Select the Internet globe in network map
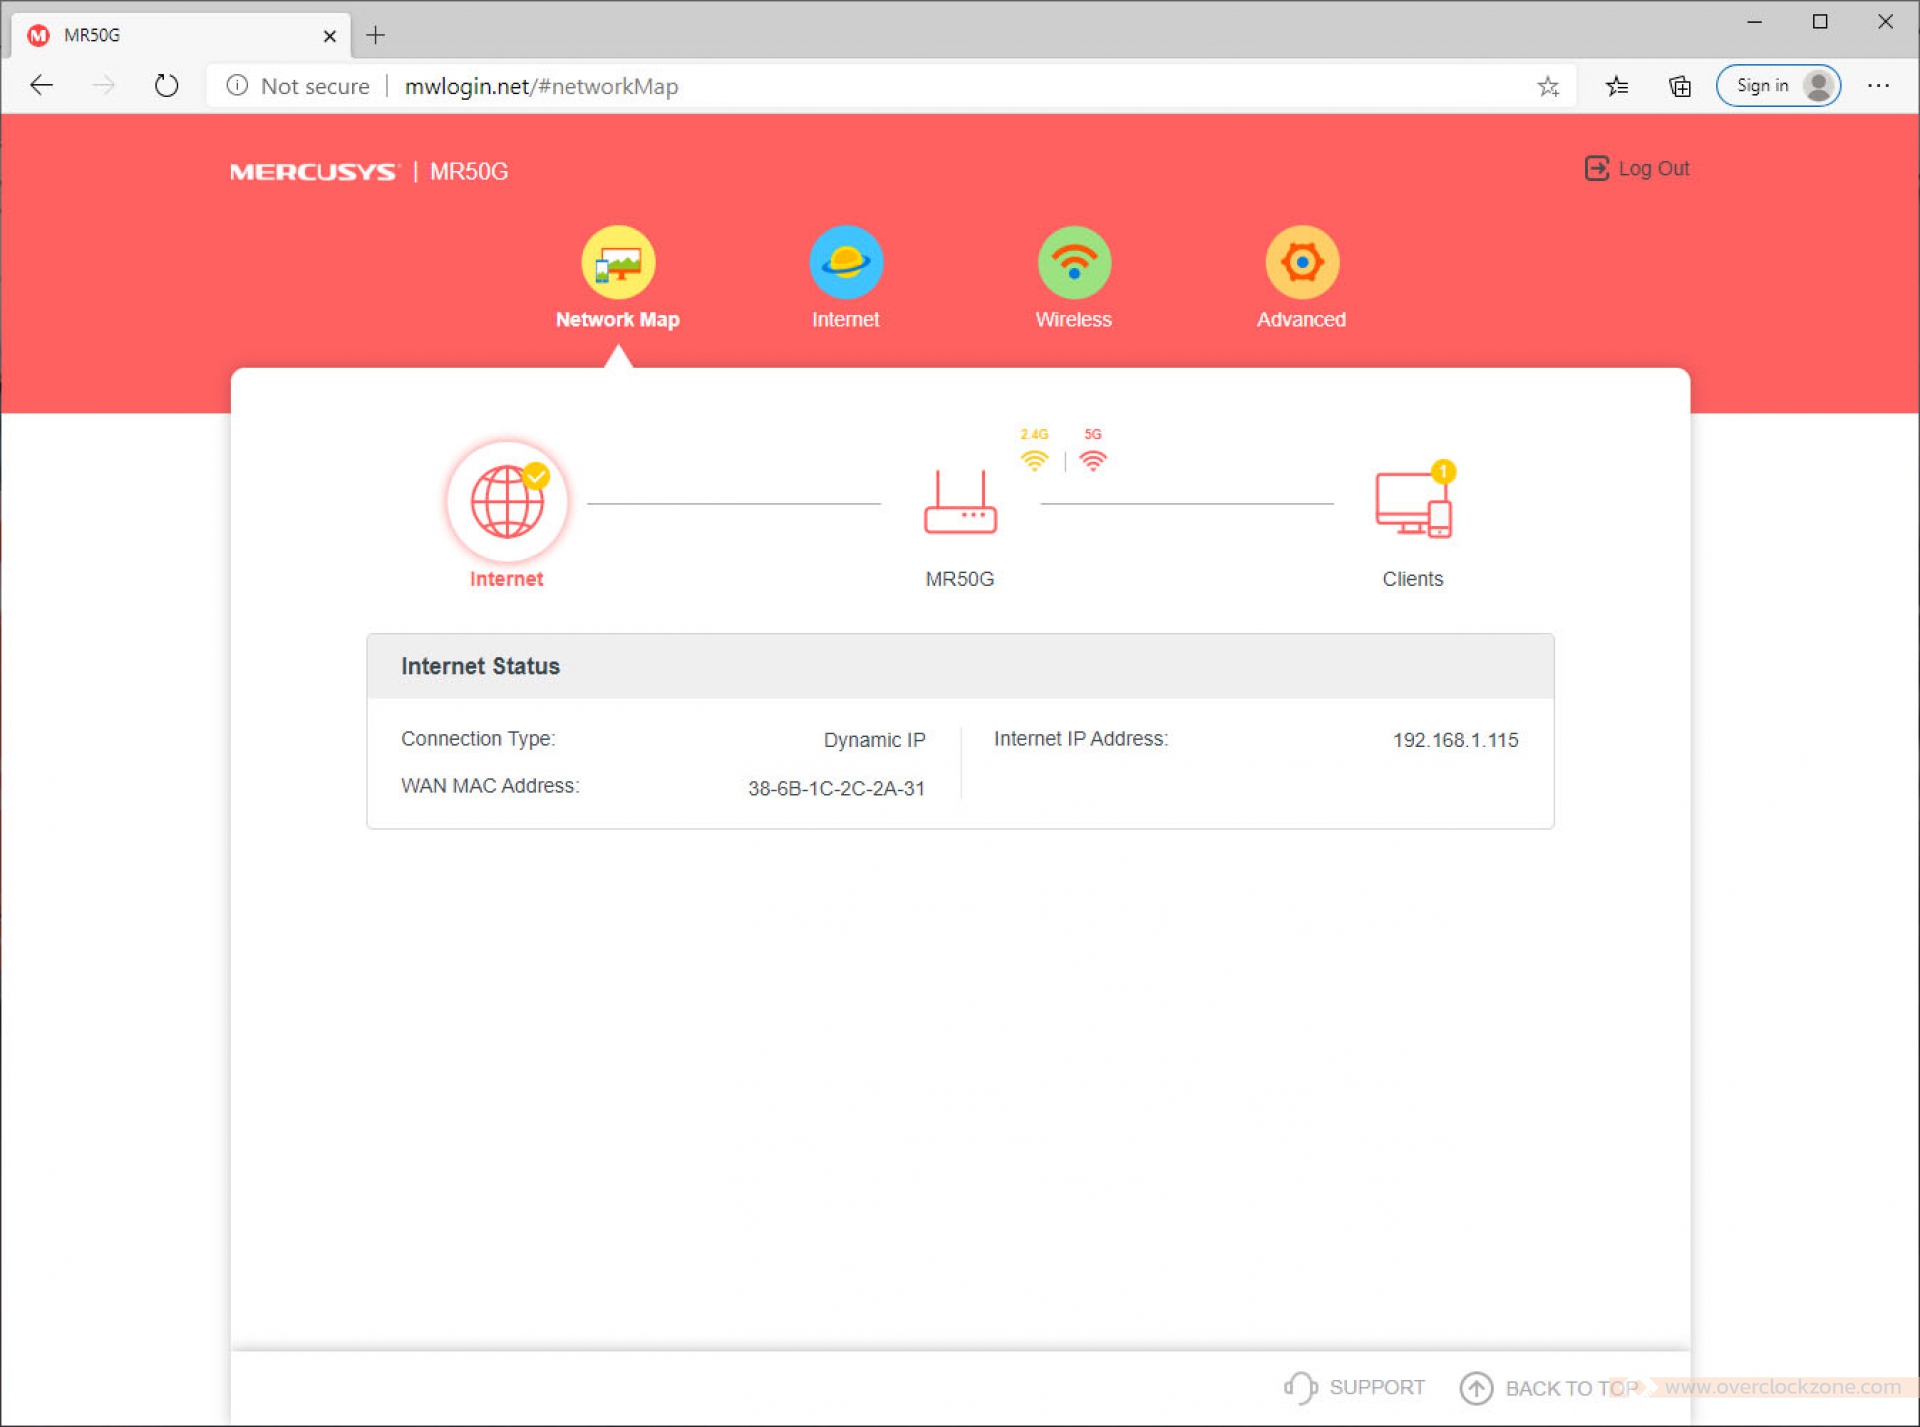 click(507, 502)
